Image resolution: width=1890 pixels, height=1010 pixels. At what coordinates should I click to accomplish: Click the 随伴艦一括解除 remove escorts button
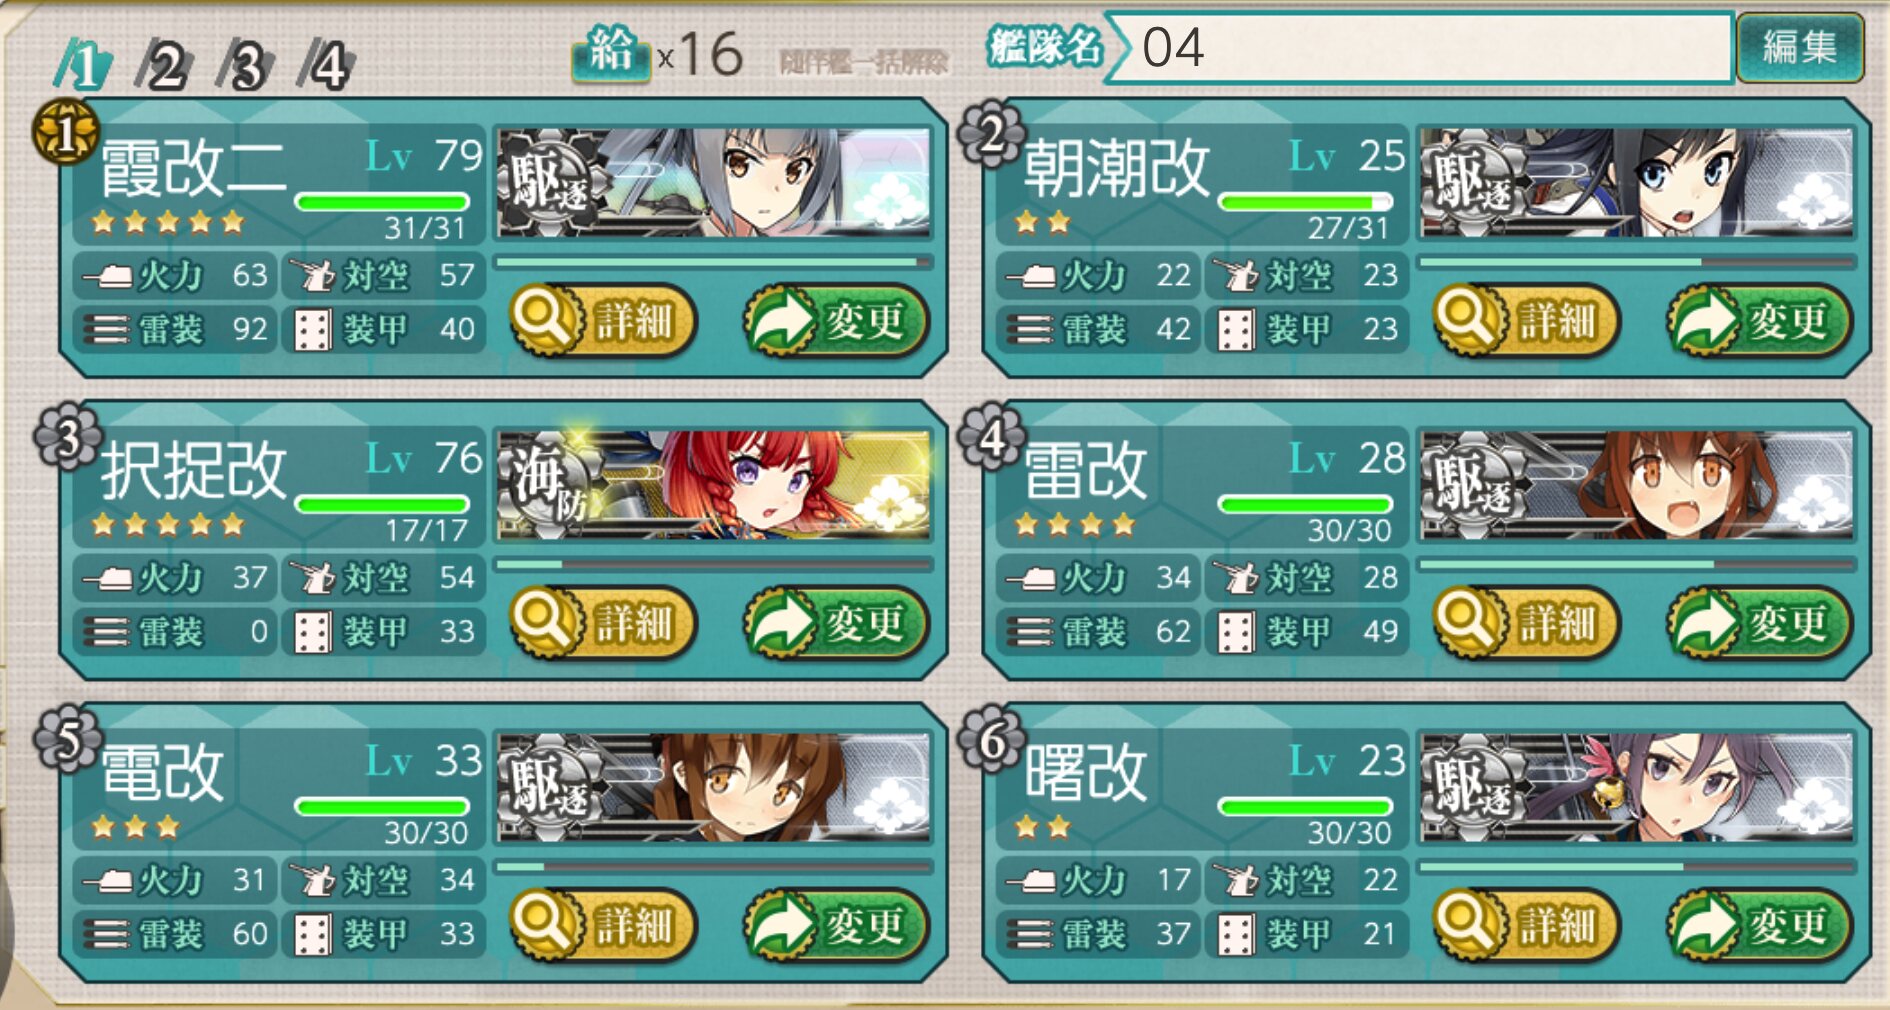point(864,63)
